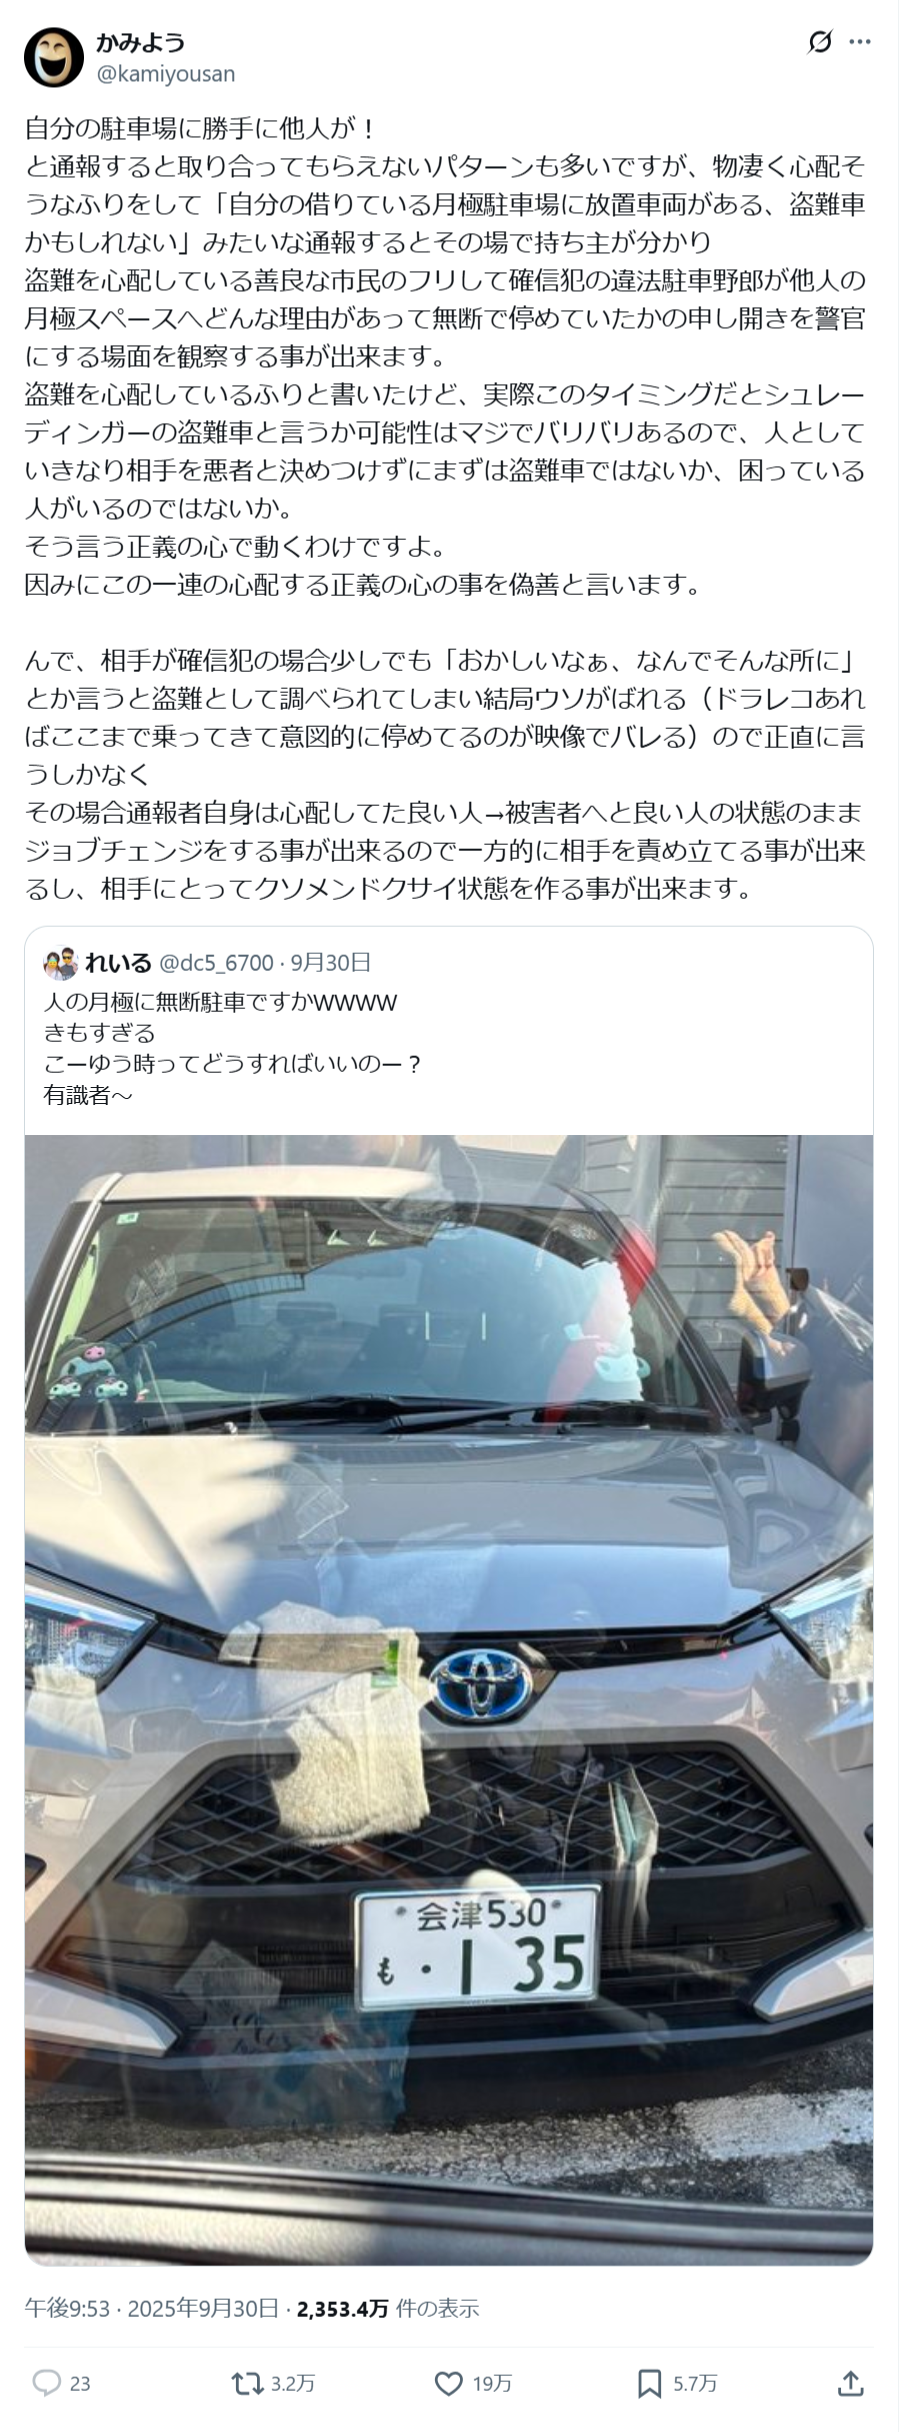
Task: Open the share upload icon
Action: click(x=850, y=2383)
